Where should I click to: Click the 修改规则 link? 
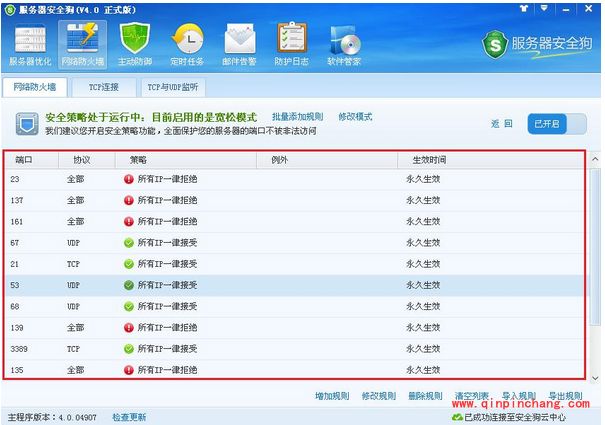tap(379, 396)
